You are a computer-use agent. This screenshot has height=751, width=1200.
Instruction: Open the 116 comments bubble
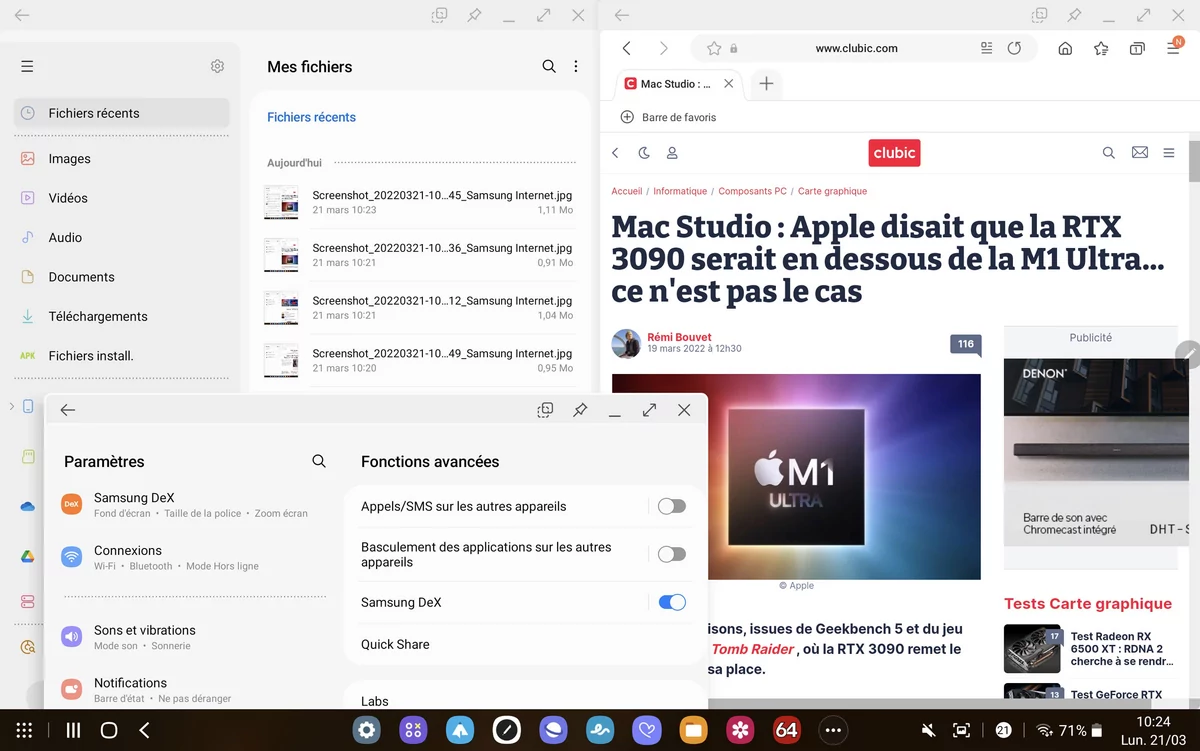tap(965, 345)
